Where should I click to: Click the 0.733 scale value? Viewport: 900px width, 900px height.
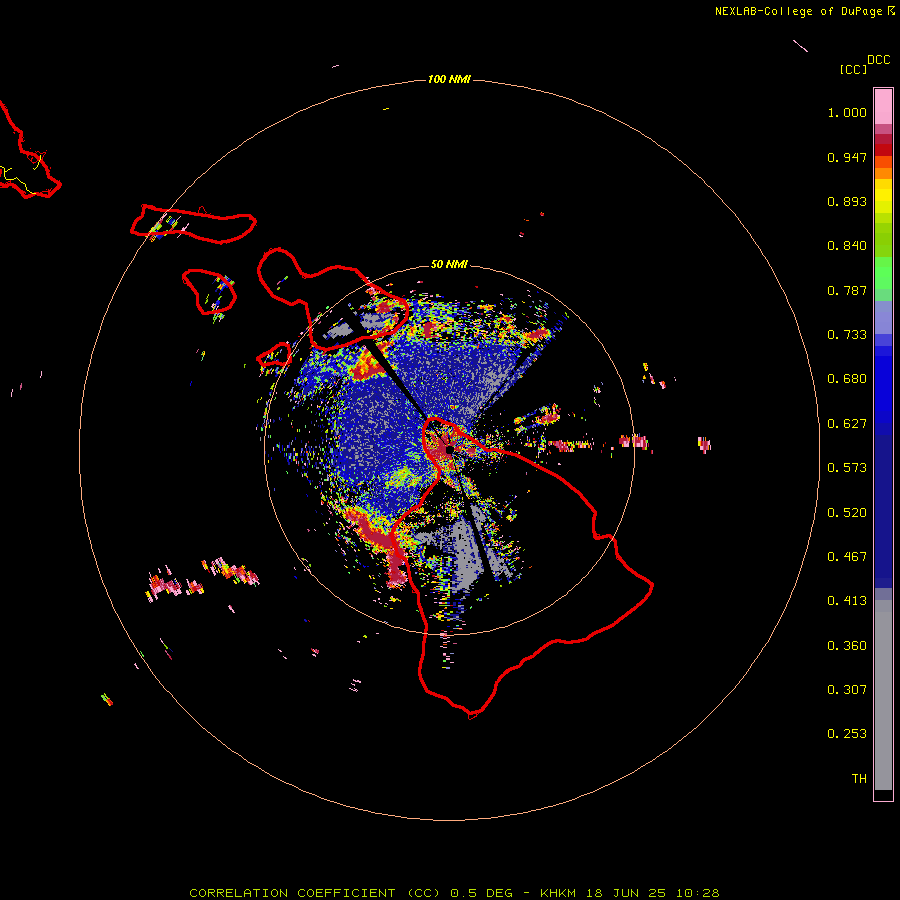coord(847,335)
